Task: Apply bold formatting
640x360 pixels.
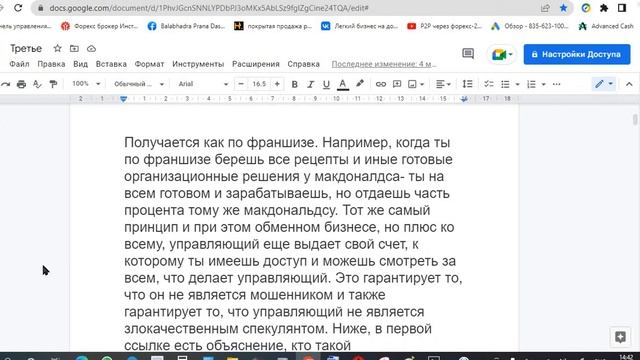Action: tap(294, 84)
